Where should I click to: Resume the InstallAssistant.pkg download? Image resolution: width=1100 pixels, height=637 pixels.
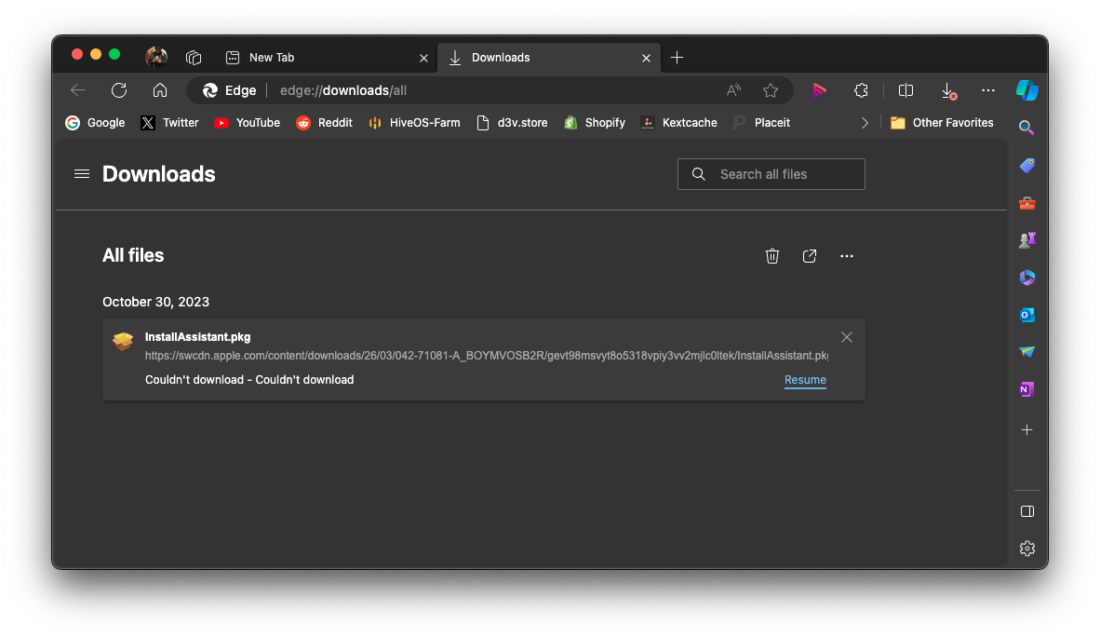point(805,380)
